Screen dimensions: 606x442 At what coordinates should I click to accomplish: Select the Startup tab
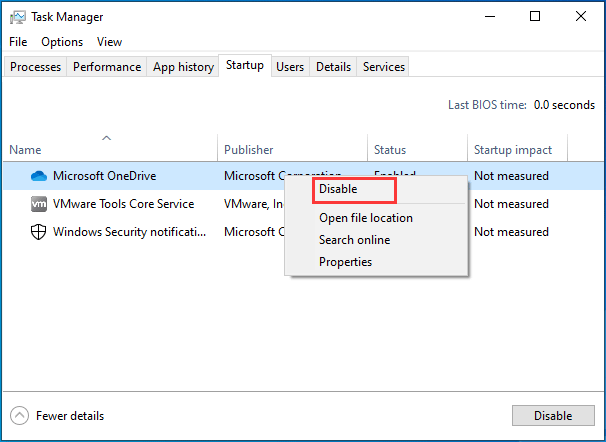(245, 65)
